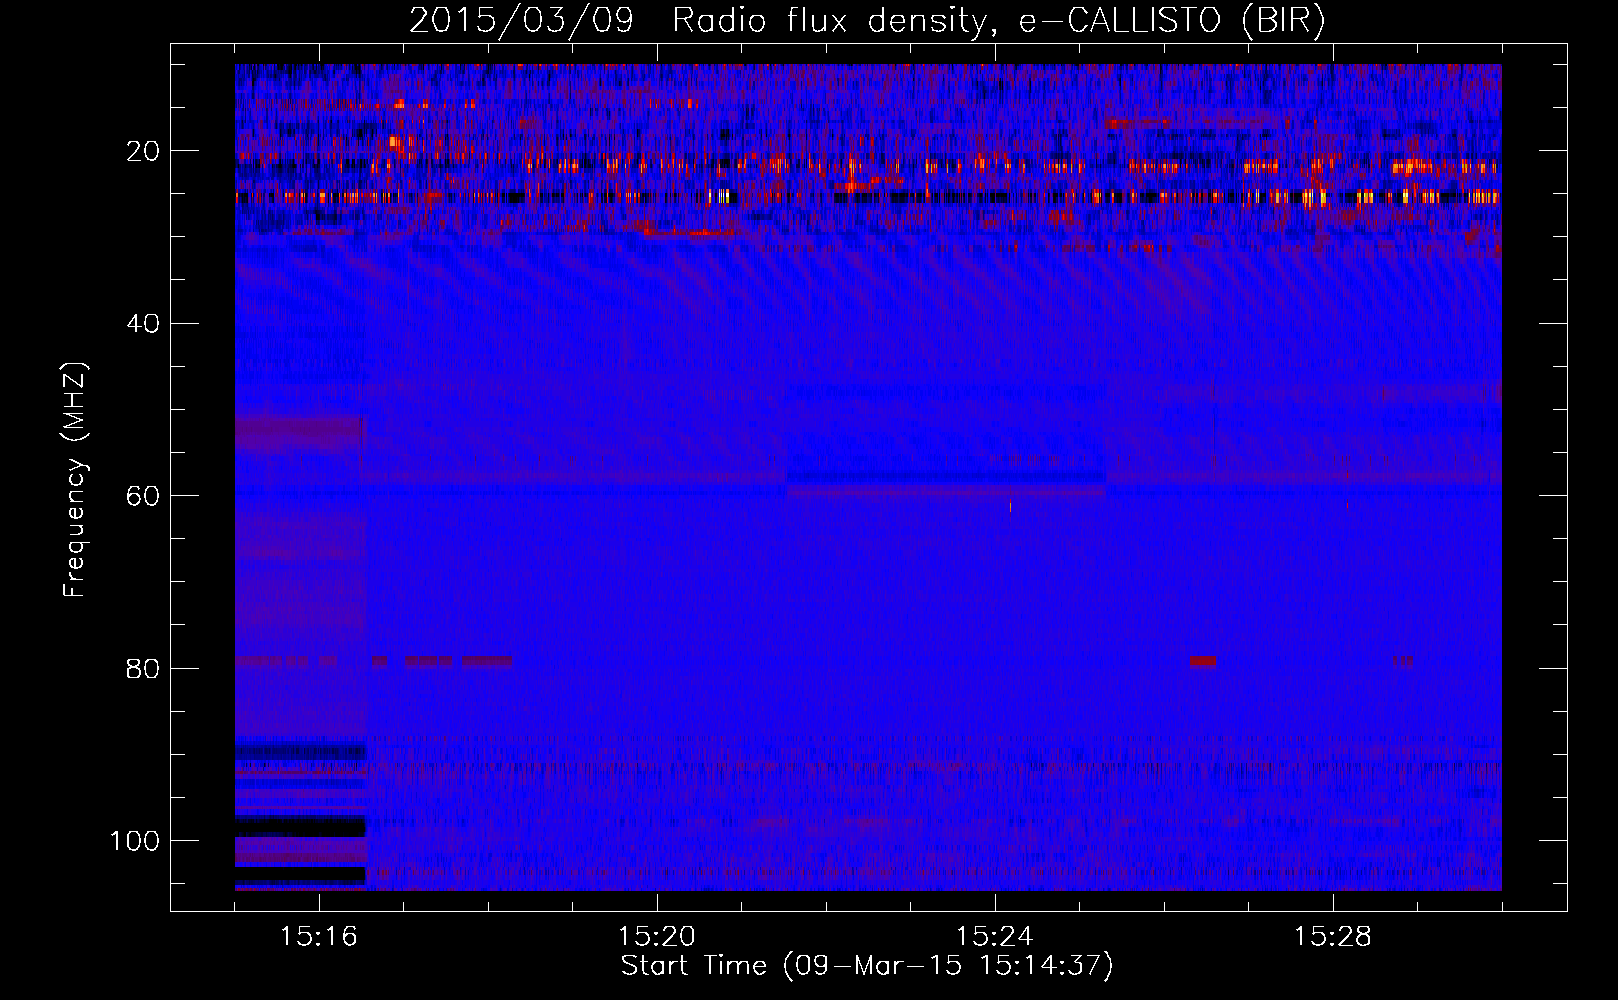Click the 20 MHz frequency tick label

point(144,151)
